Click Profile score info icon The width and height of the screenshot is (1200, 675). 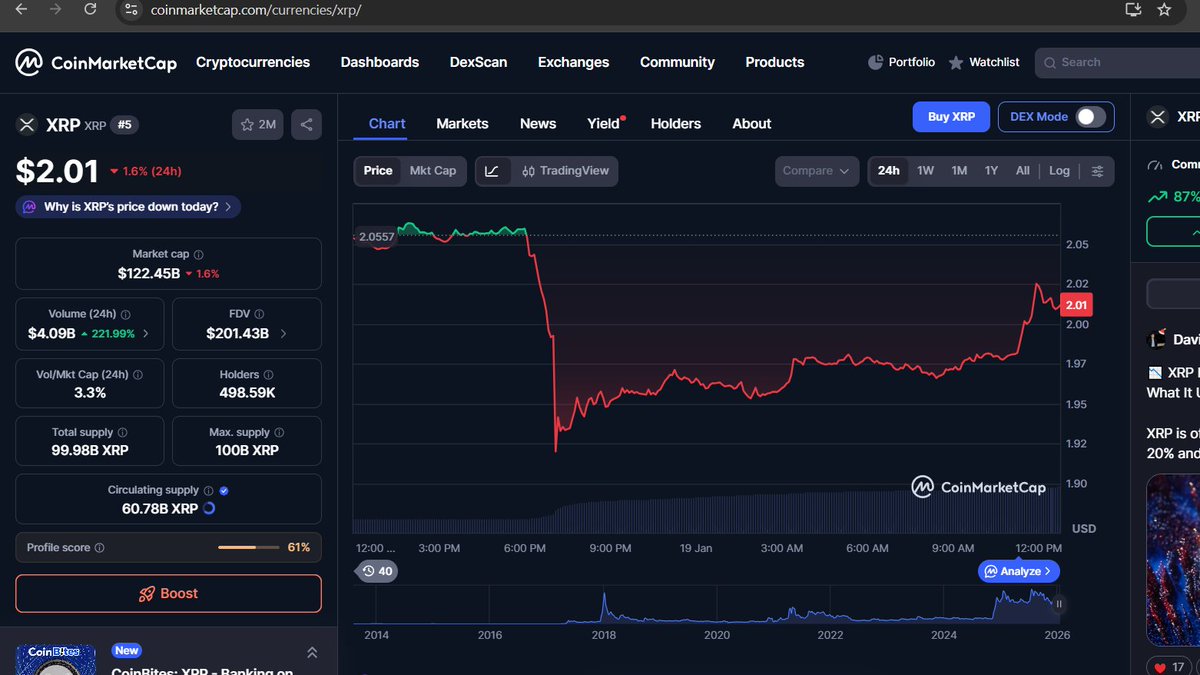click(x=99, y=548)
